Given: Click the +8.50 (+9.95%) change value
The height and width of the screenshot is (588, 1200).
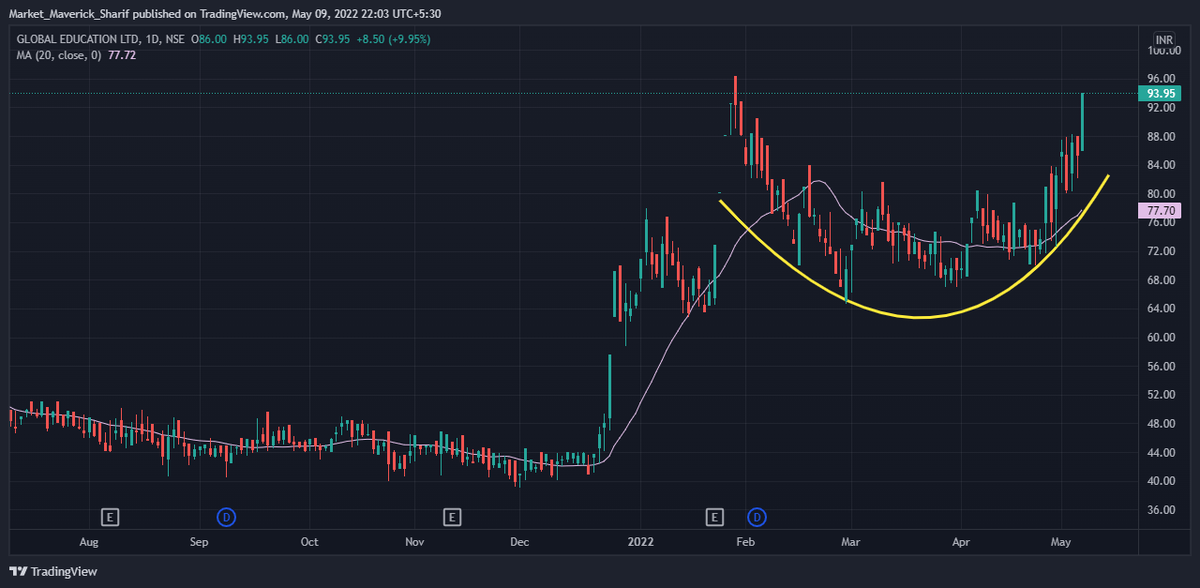Looking at the screenshot, I should click(x=395, y=39).
